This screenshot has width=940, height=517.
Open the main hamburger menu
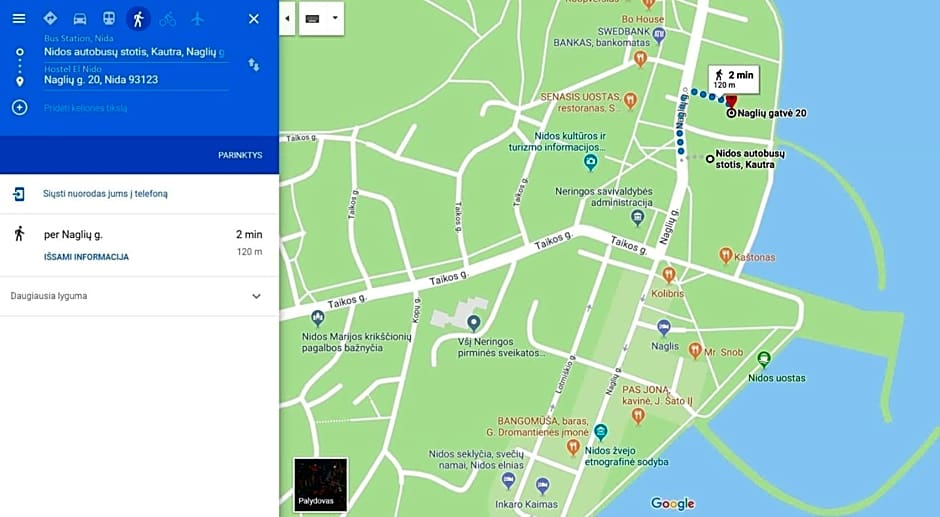19,19
